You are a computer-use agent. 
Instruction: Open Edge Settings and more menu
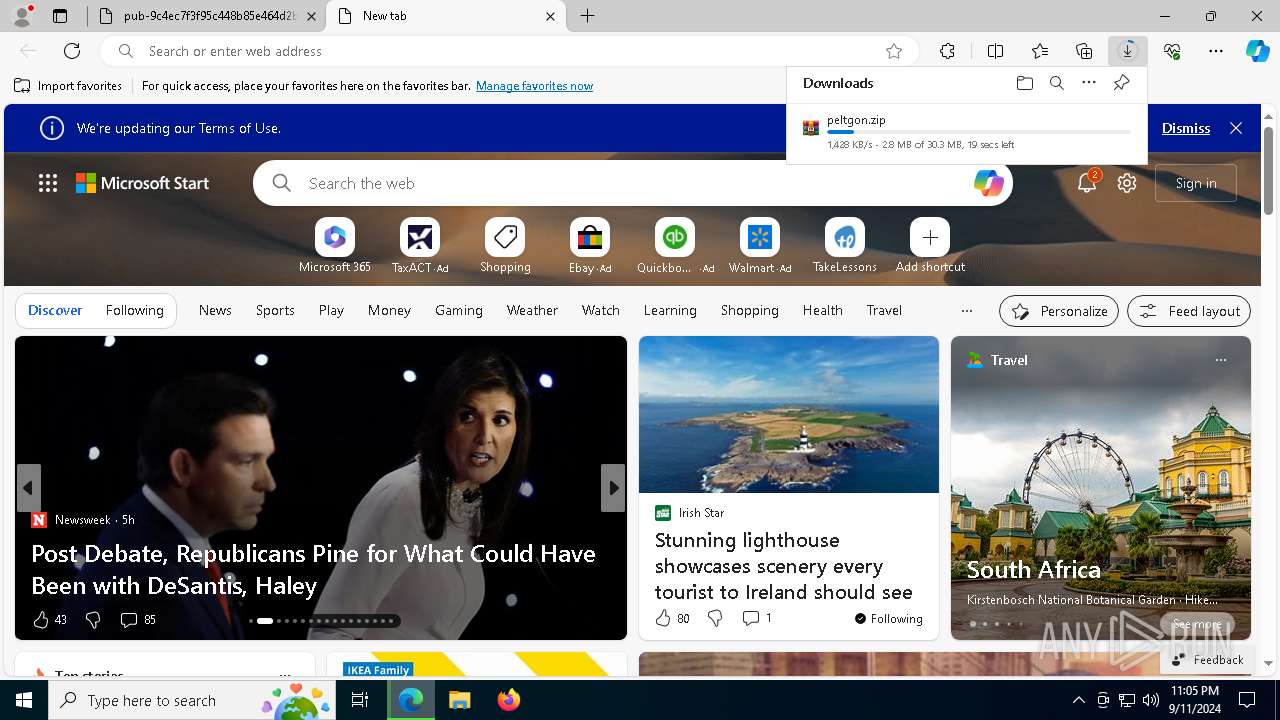(1216, 51)
